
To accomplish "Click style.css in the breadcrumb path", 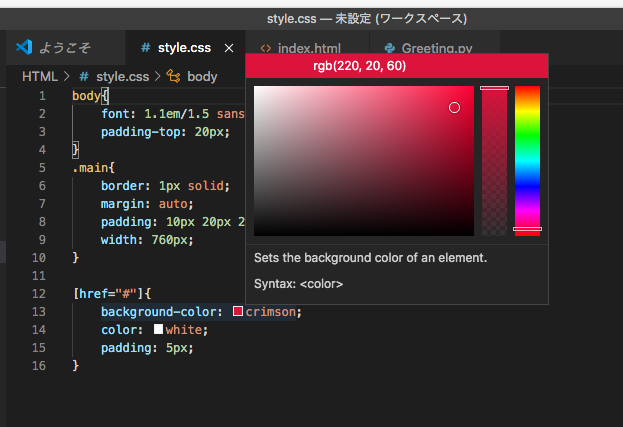I will (x=122, y=76).
